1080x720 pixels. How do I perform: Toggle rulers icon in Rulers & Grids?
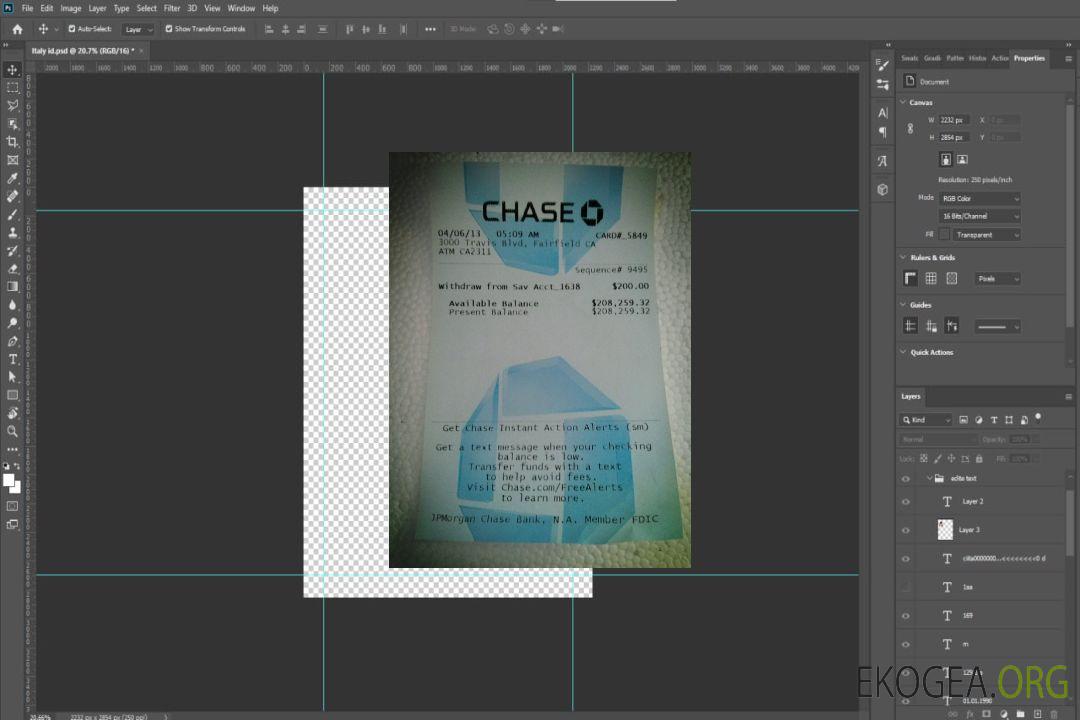click(x=910, y=278)
